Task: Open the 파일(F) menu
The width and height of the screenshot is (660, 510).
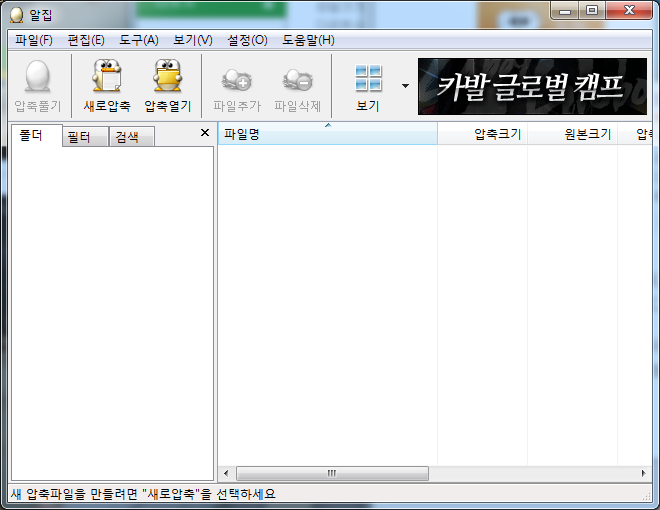Action: click(x=34, y=40)
